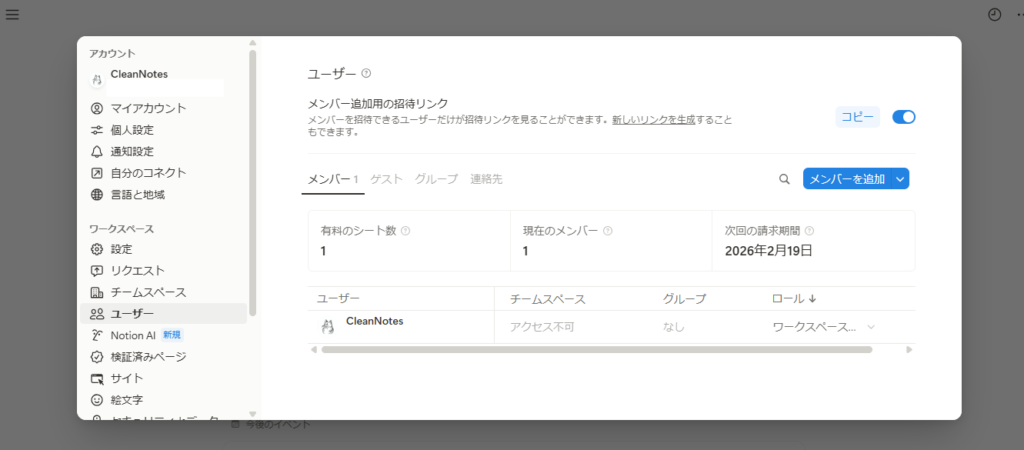Click the リクエスト upload-box icon
Image resolution: width=1024 pixels, height=450 pixels.
pyautogui.click(x=97, y=270)
